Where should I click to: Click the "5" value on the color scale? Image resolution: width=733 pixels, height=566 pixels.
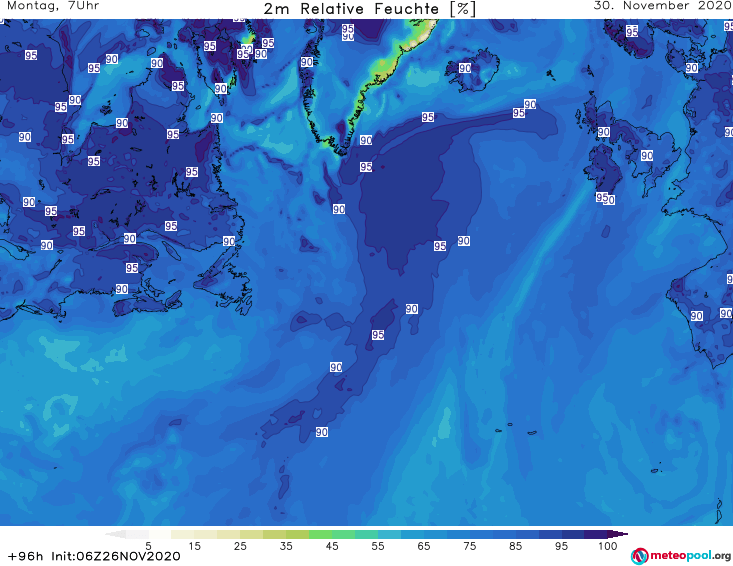(x=148, y=546)
